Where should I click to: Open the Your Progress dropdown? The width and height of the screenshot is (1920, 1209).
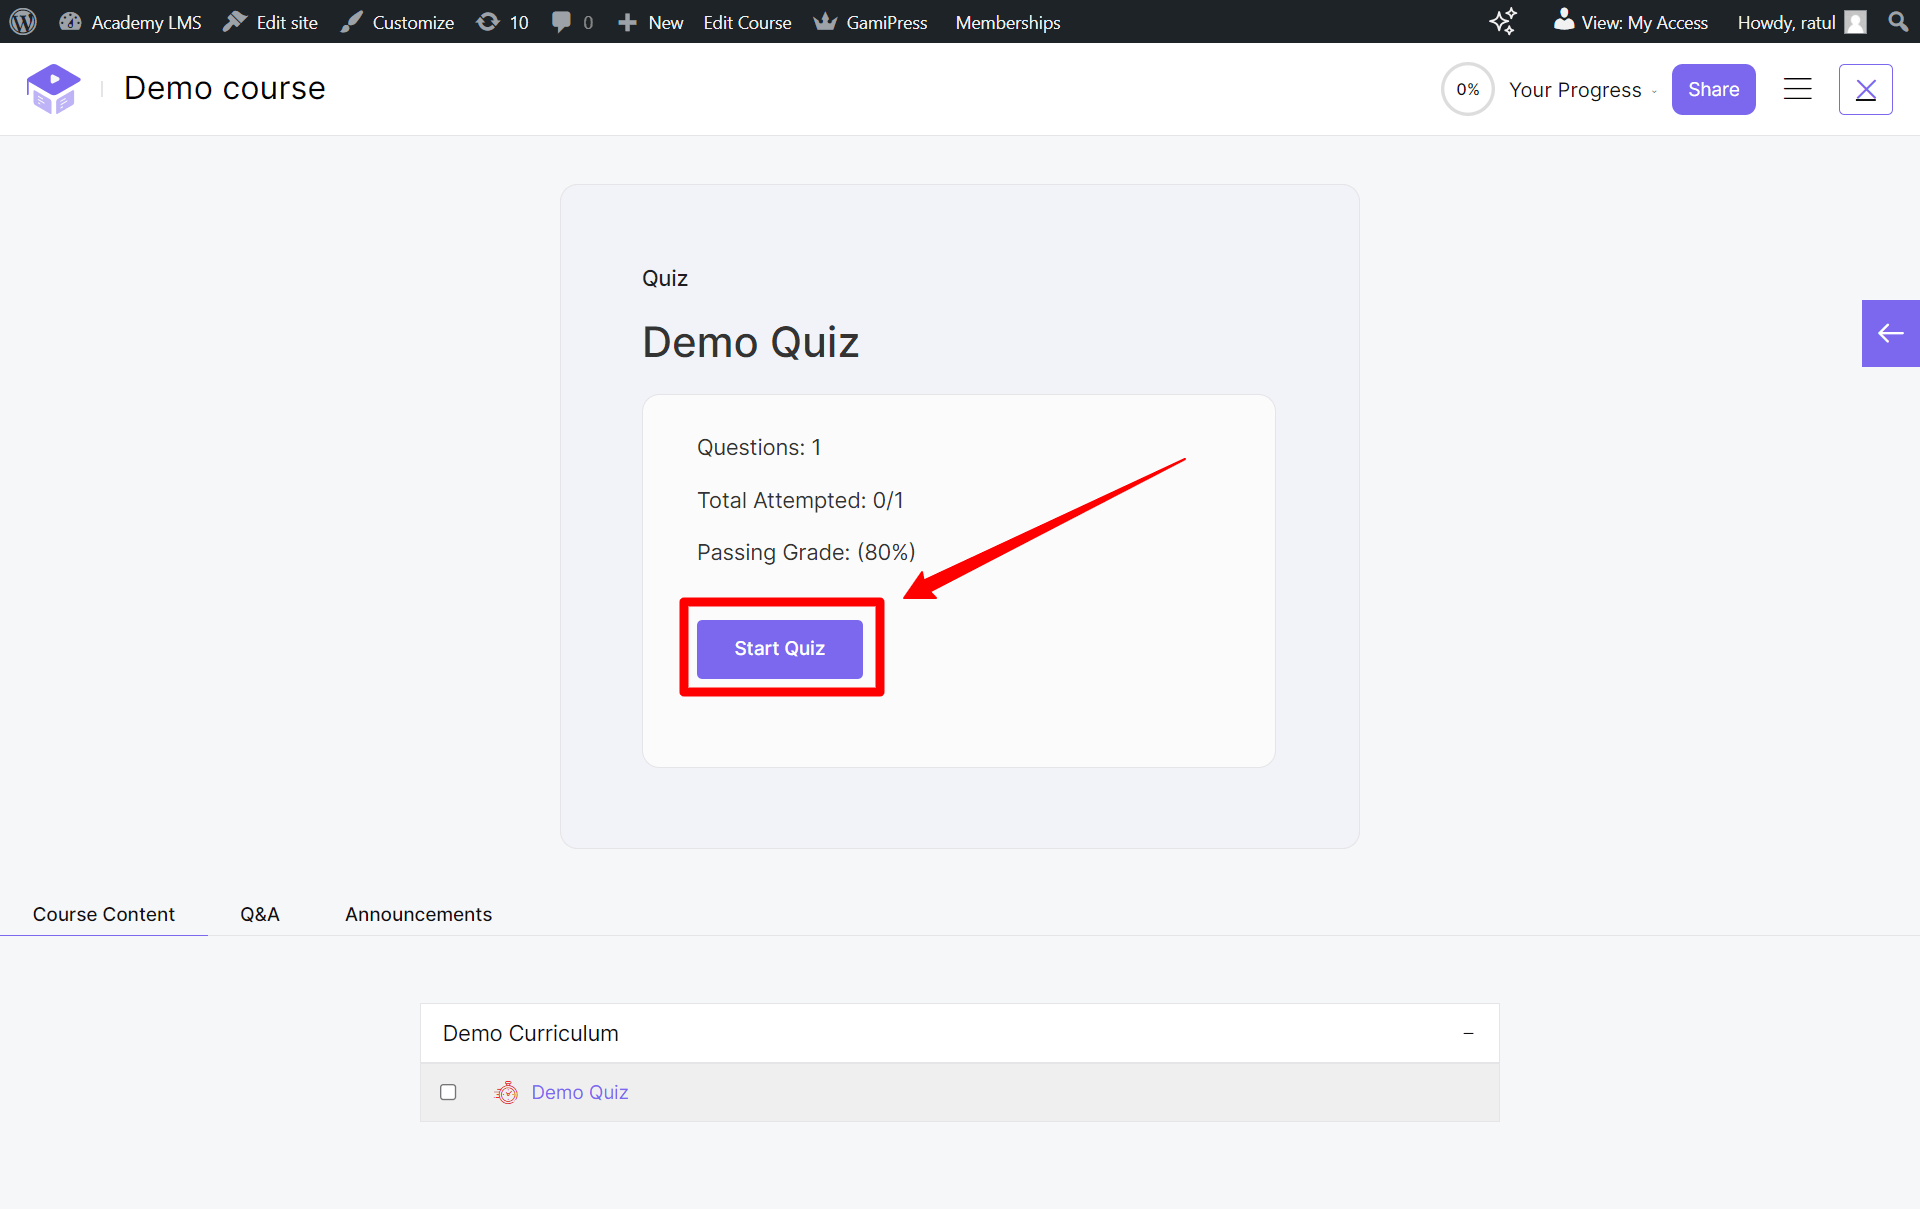[x=1580, y=89]
